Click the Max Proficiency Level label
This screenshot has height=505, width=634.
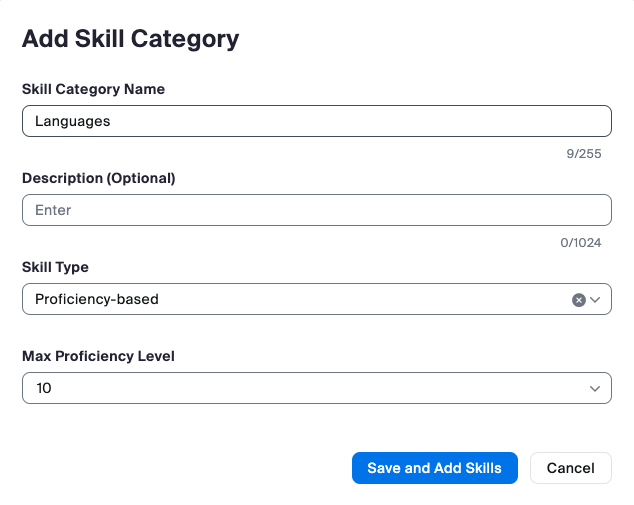click(x=98, y=356)
